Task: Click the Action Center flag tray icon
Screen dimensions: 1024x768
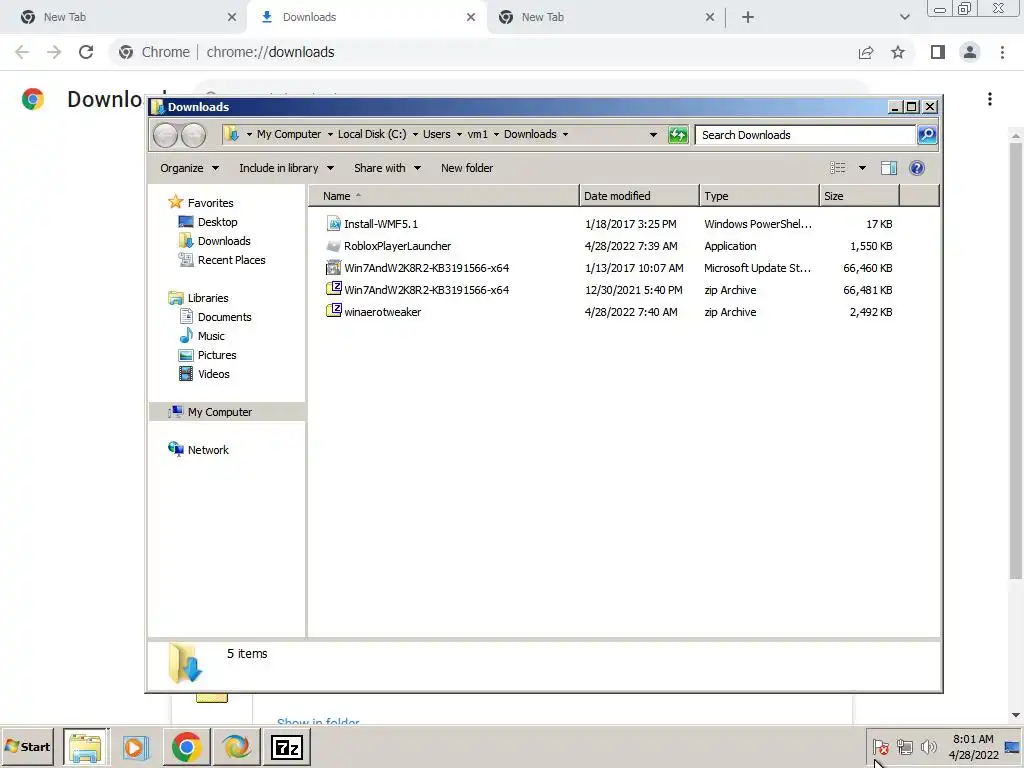Action: click(880, 746)
